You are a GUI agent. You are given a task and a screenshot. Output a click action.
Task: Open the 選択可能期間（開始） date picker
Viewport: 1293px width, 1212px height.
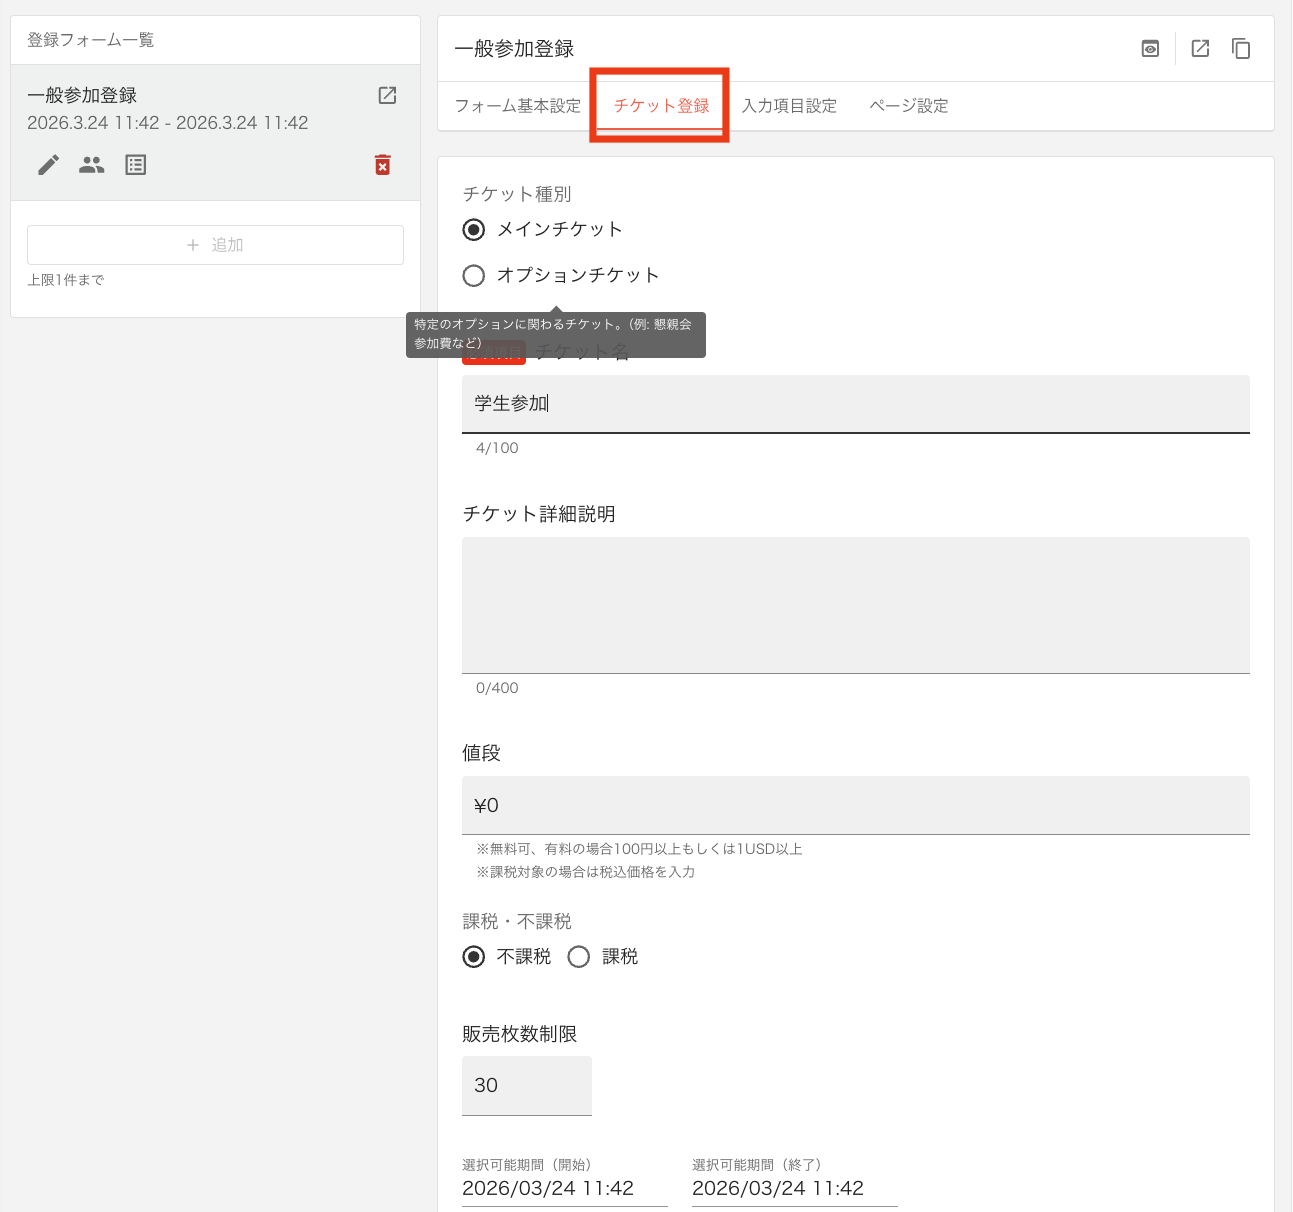tap(563, 1188)
